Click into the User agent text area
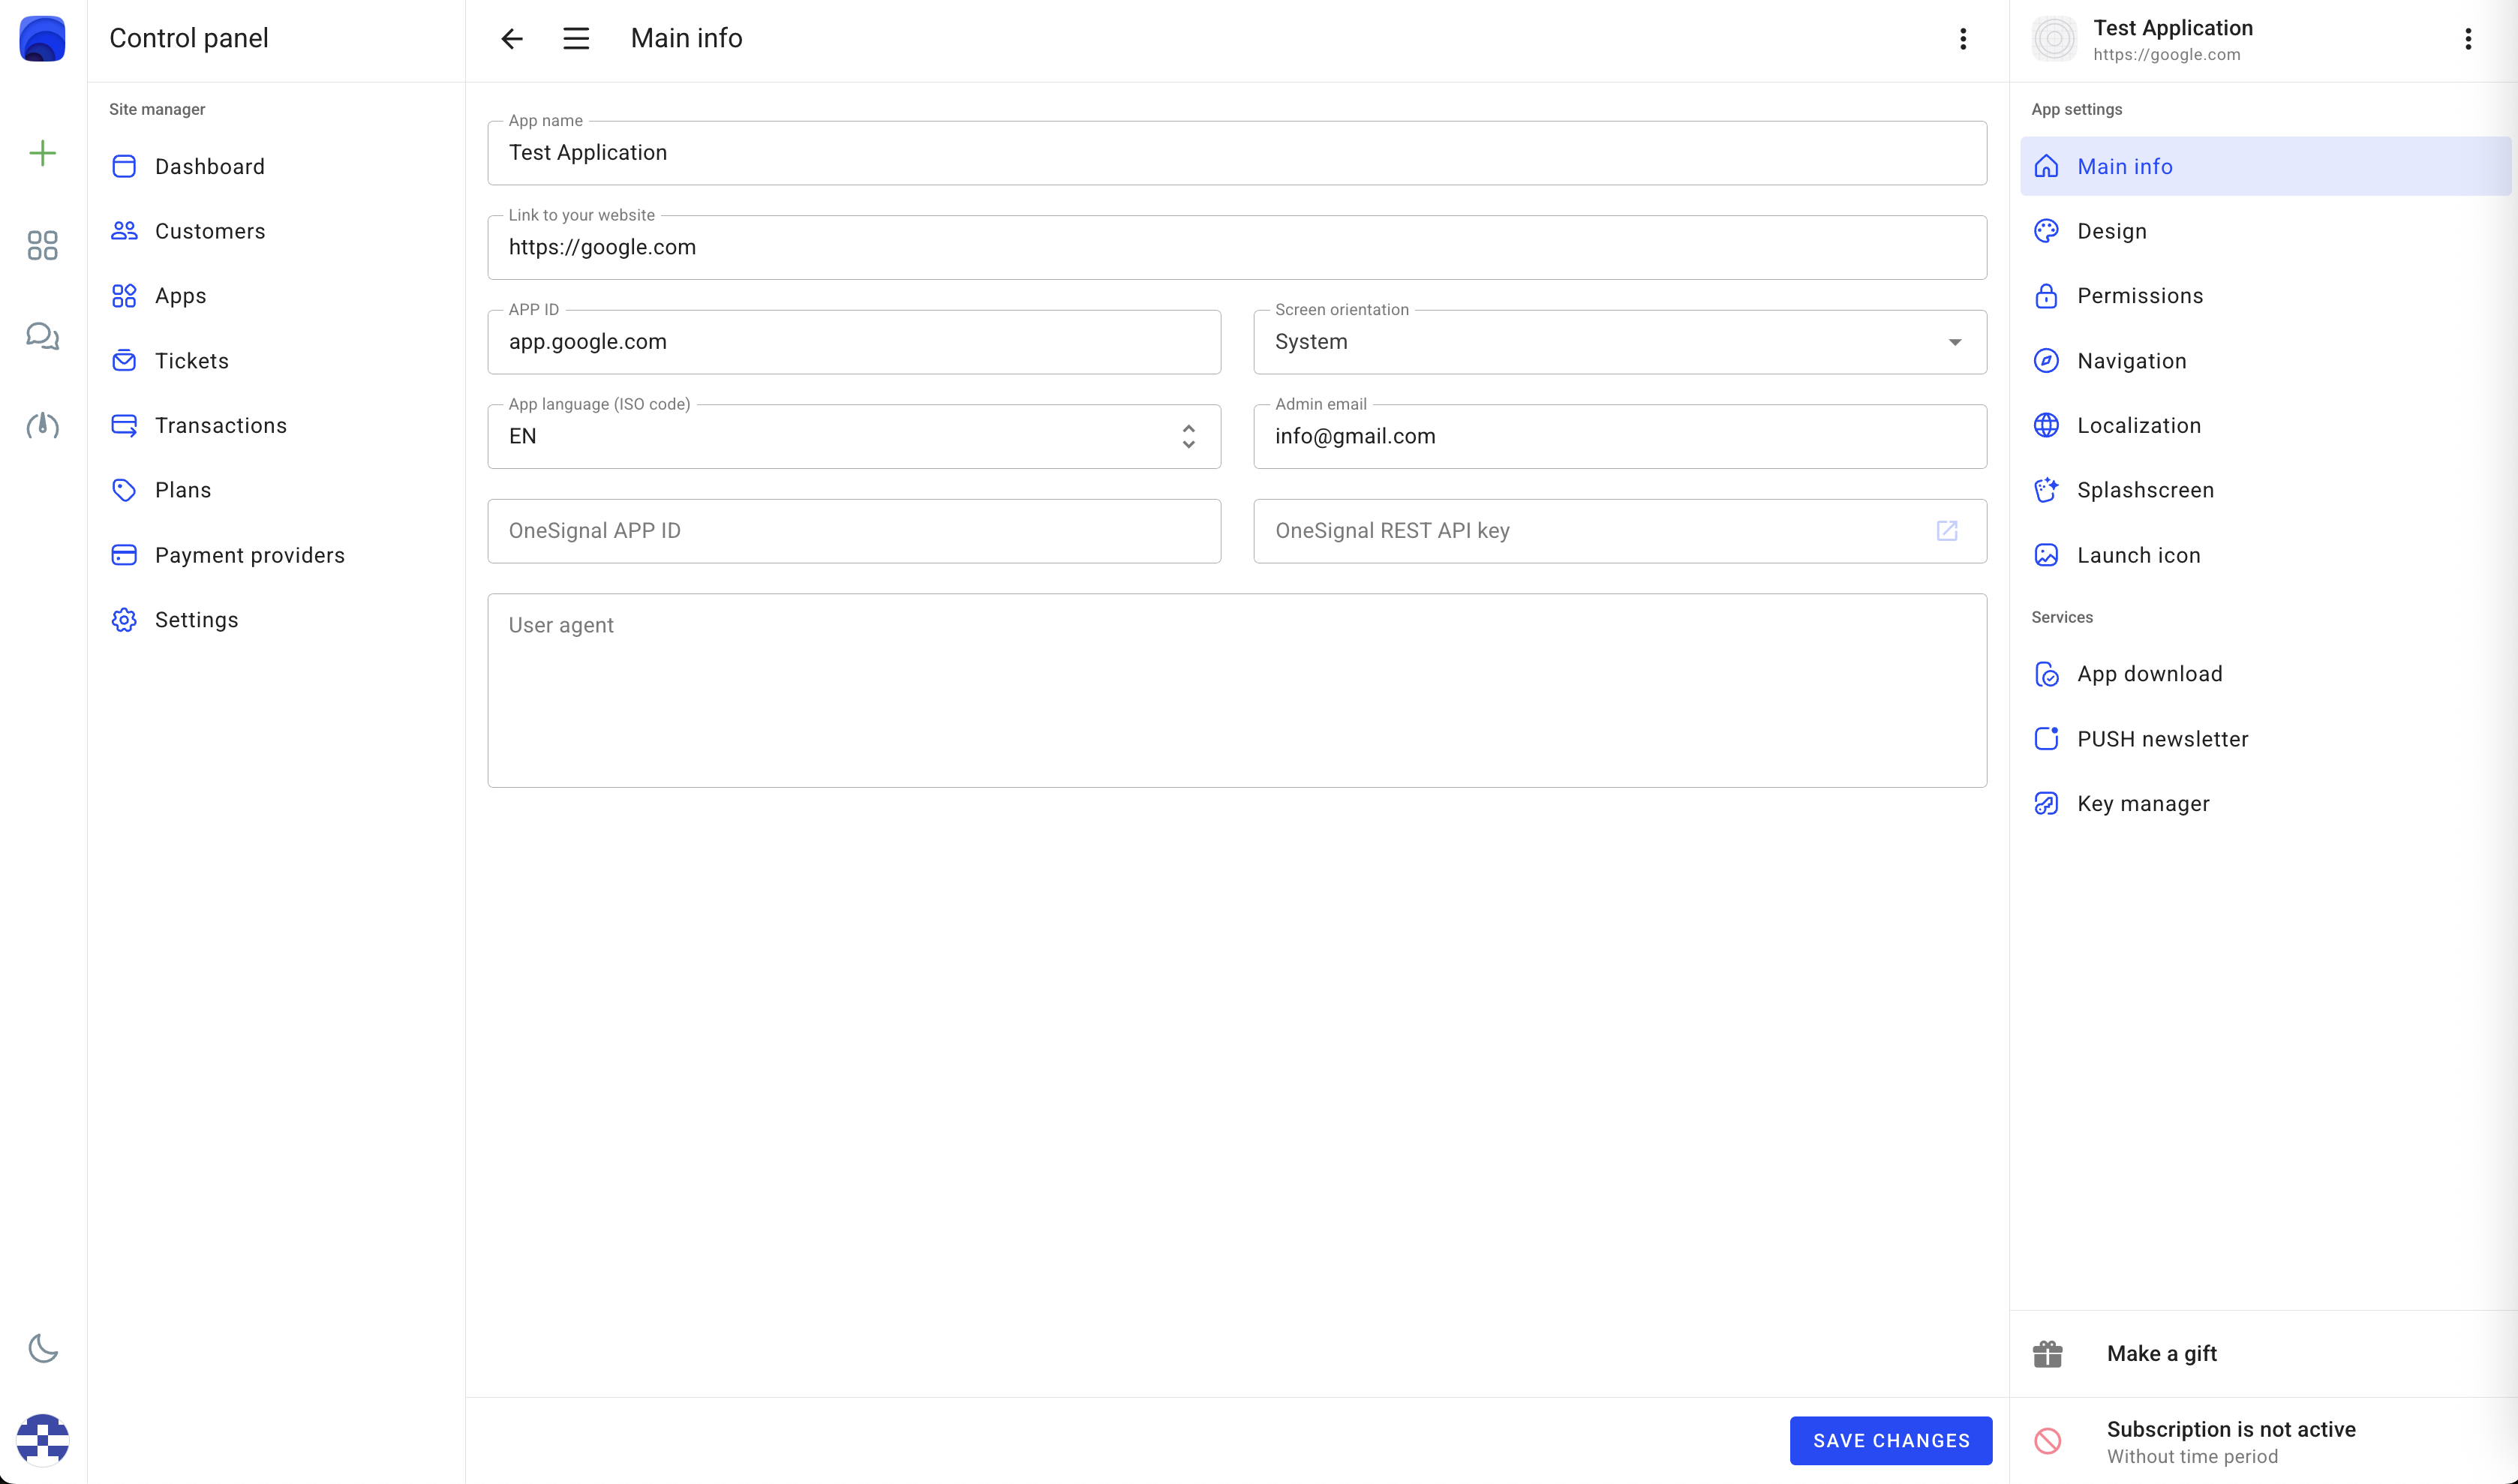Viewport: 2518px width, 1484px height. tap(1236, 690)
